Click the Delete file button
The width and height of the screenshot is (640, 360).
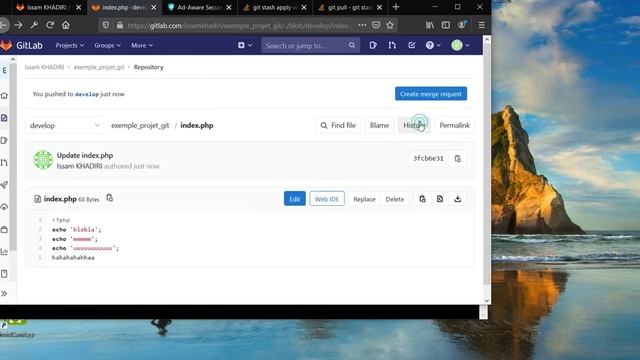tap(394, 199)
